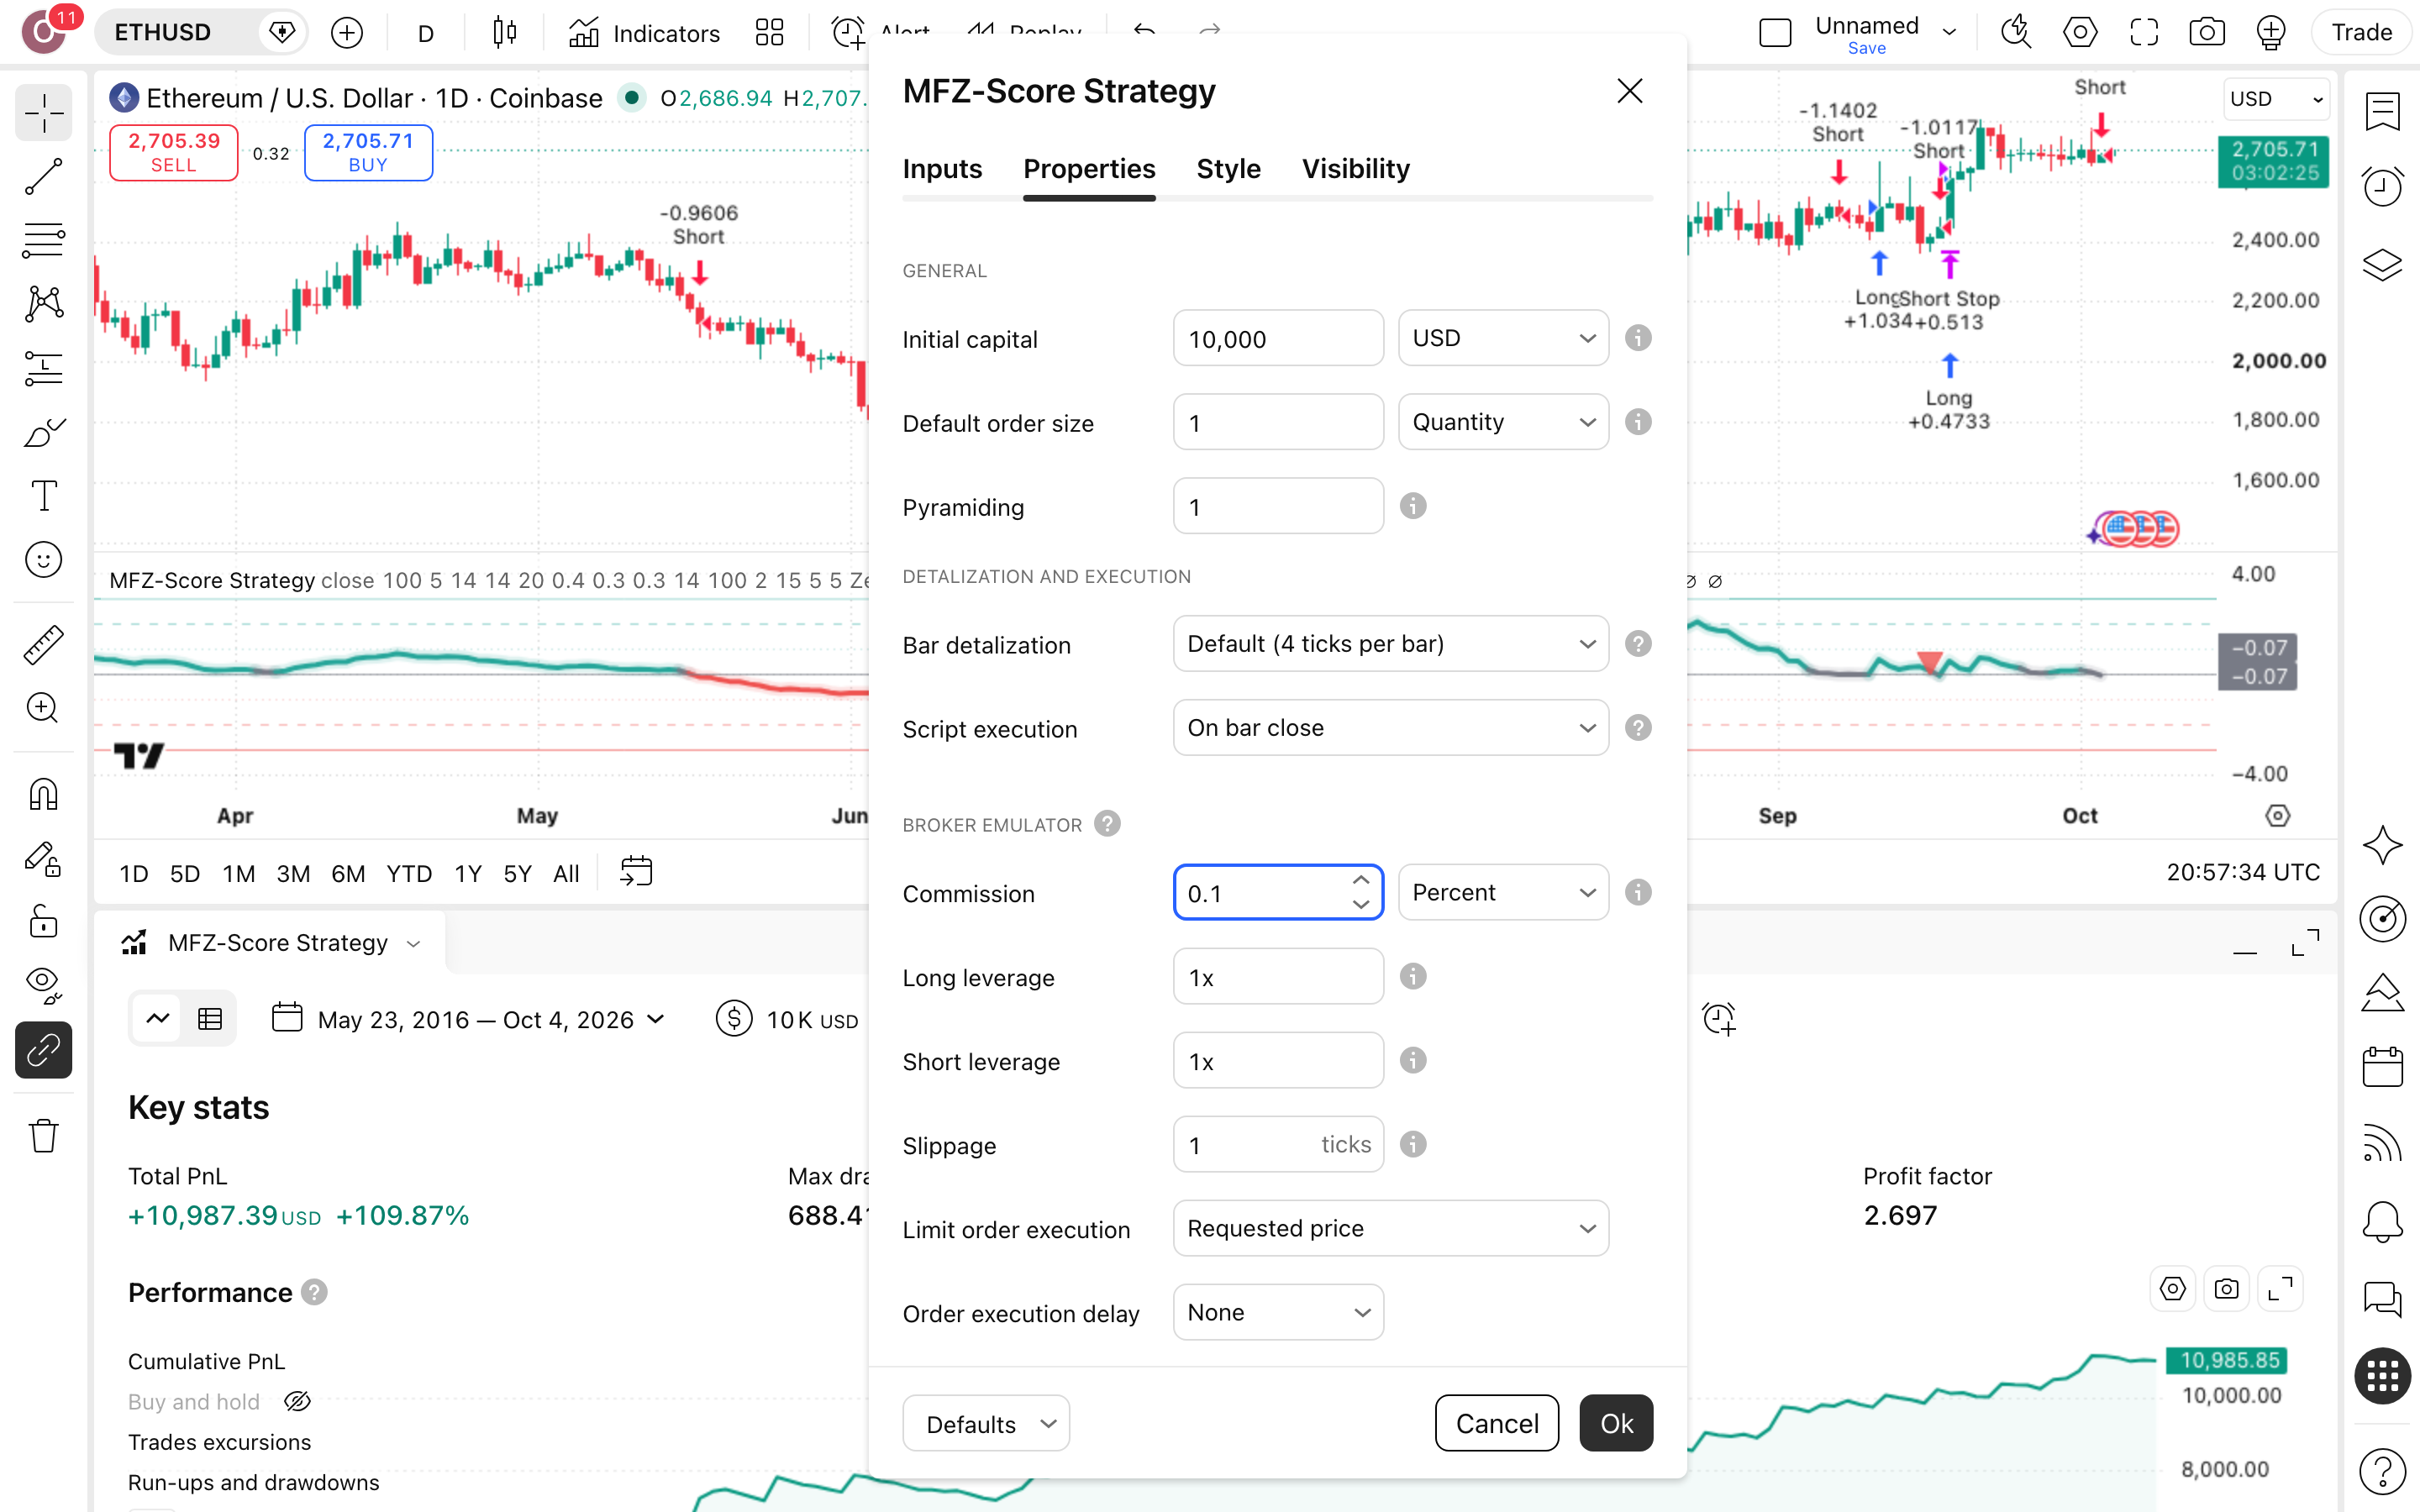Select the trend line drawing tool

[x=43, y=177]
